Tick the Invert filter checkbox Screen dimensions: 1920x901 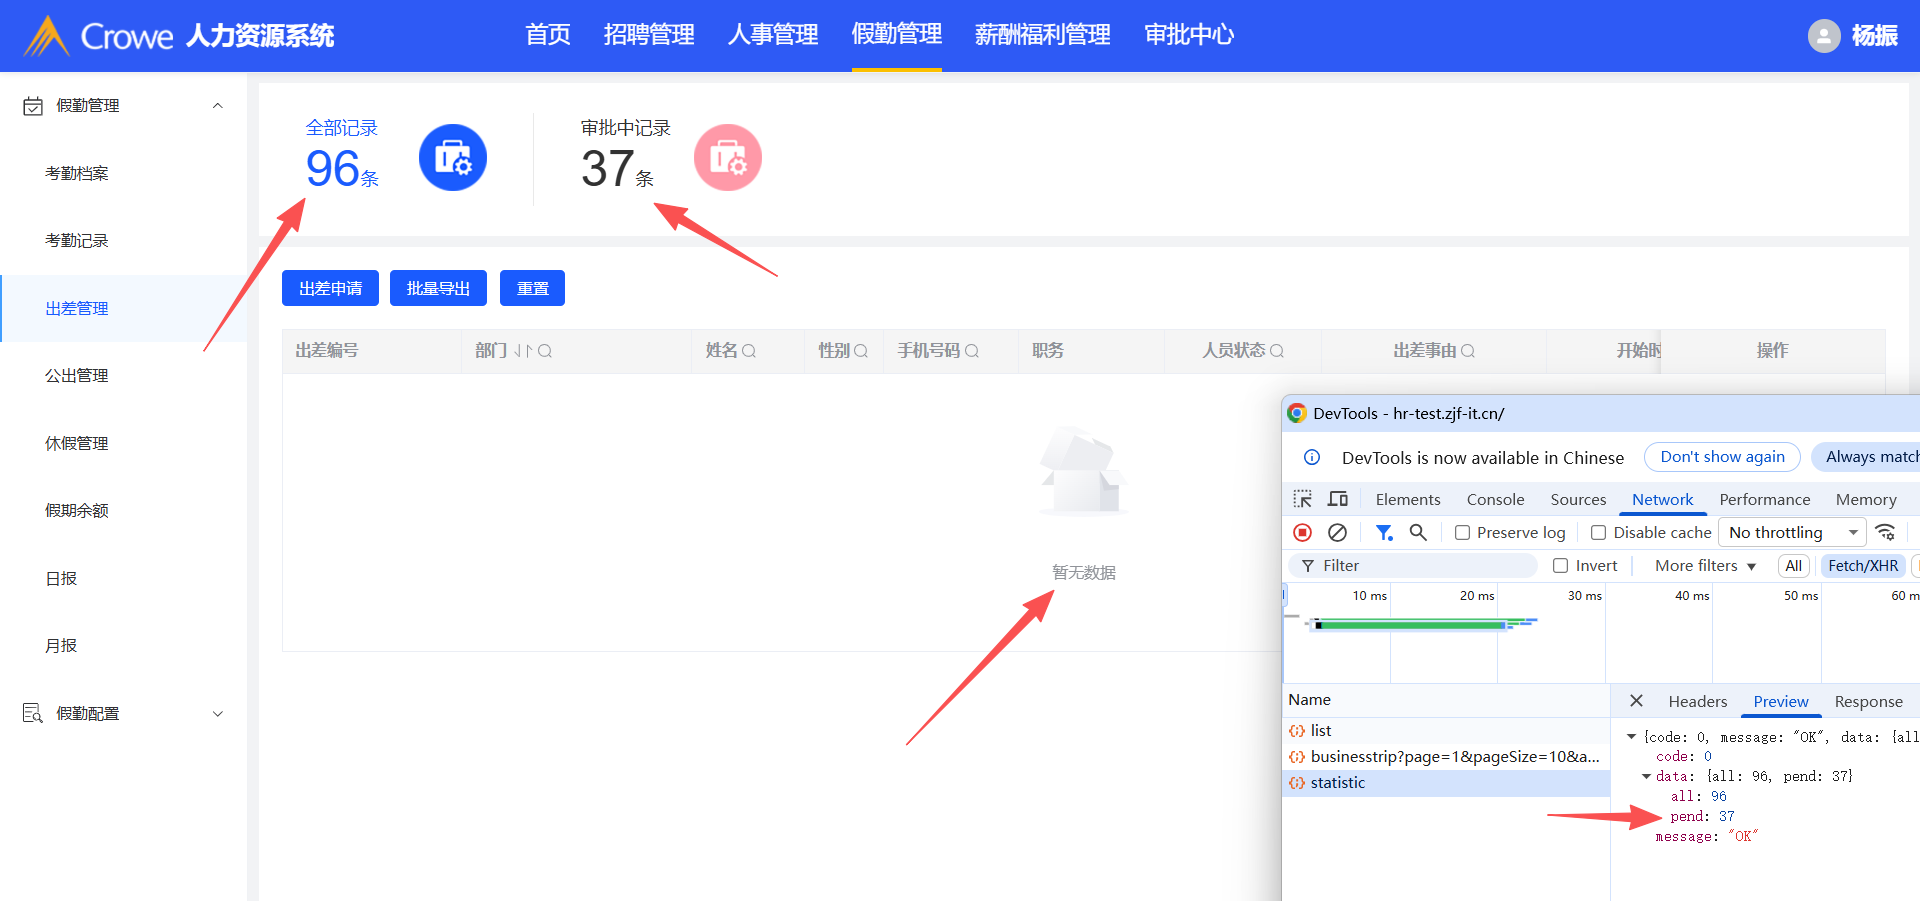click(1560, 566)
